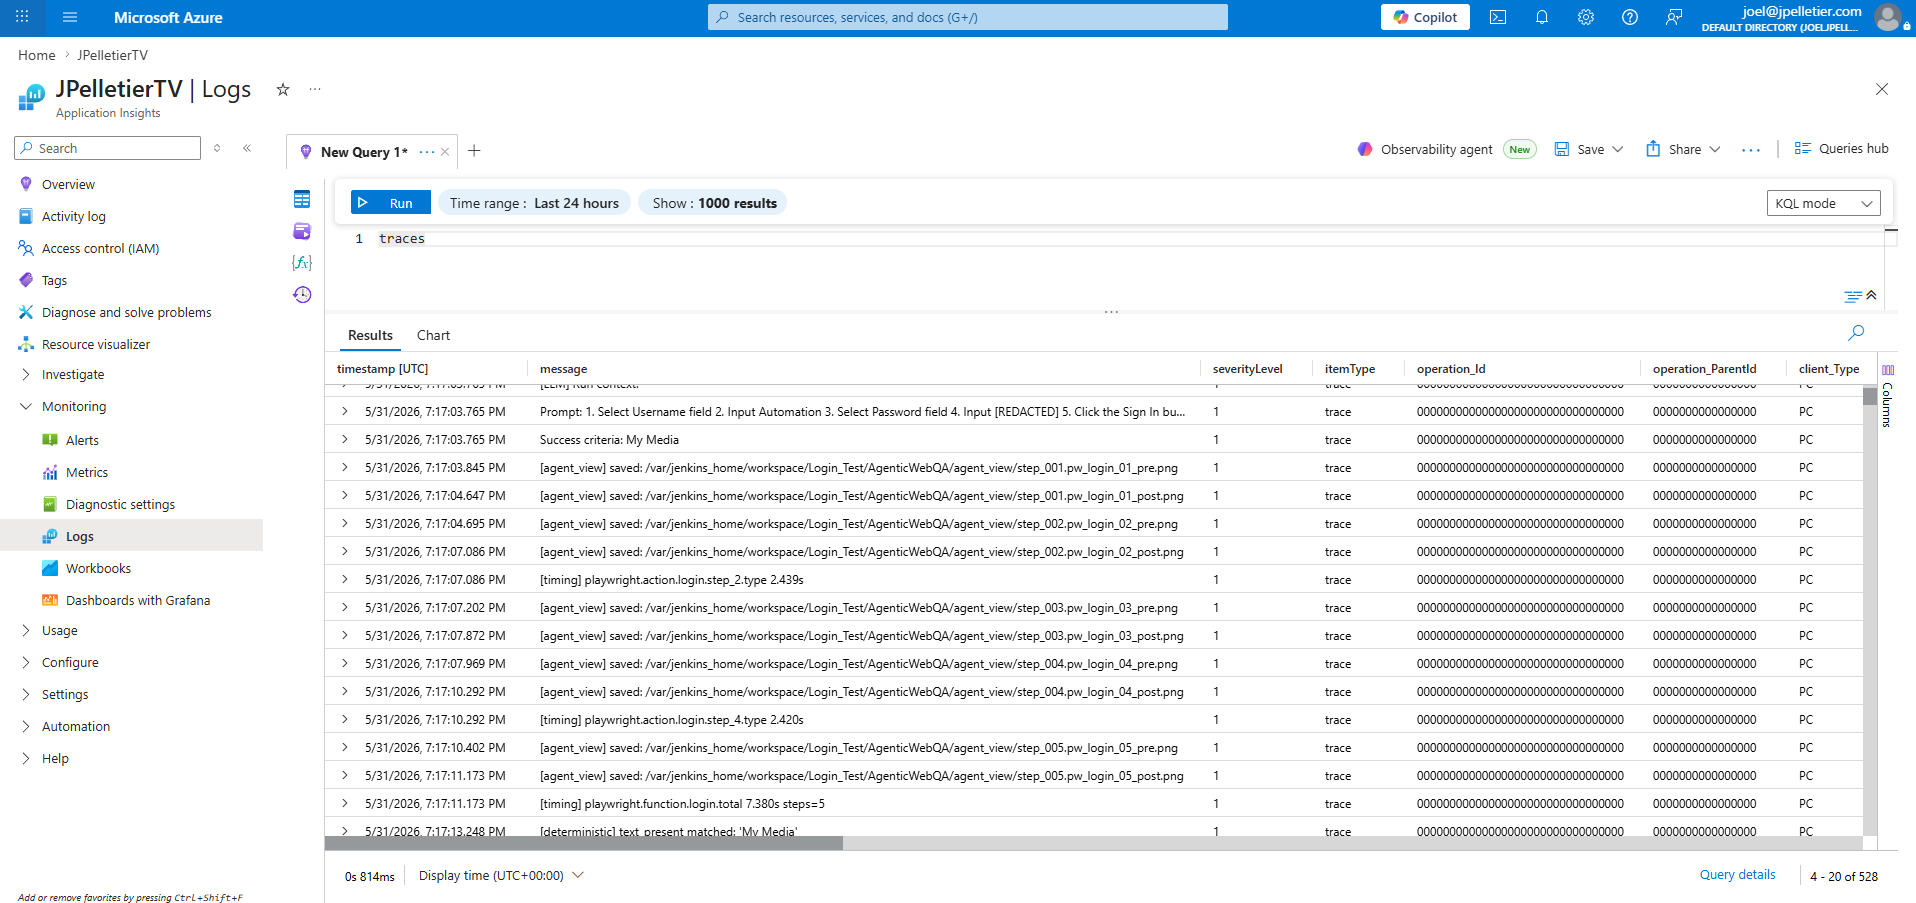Open the KQL mode dropdown
Viewport: 1916px width, 903px height.
(1823, 203)
